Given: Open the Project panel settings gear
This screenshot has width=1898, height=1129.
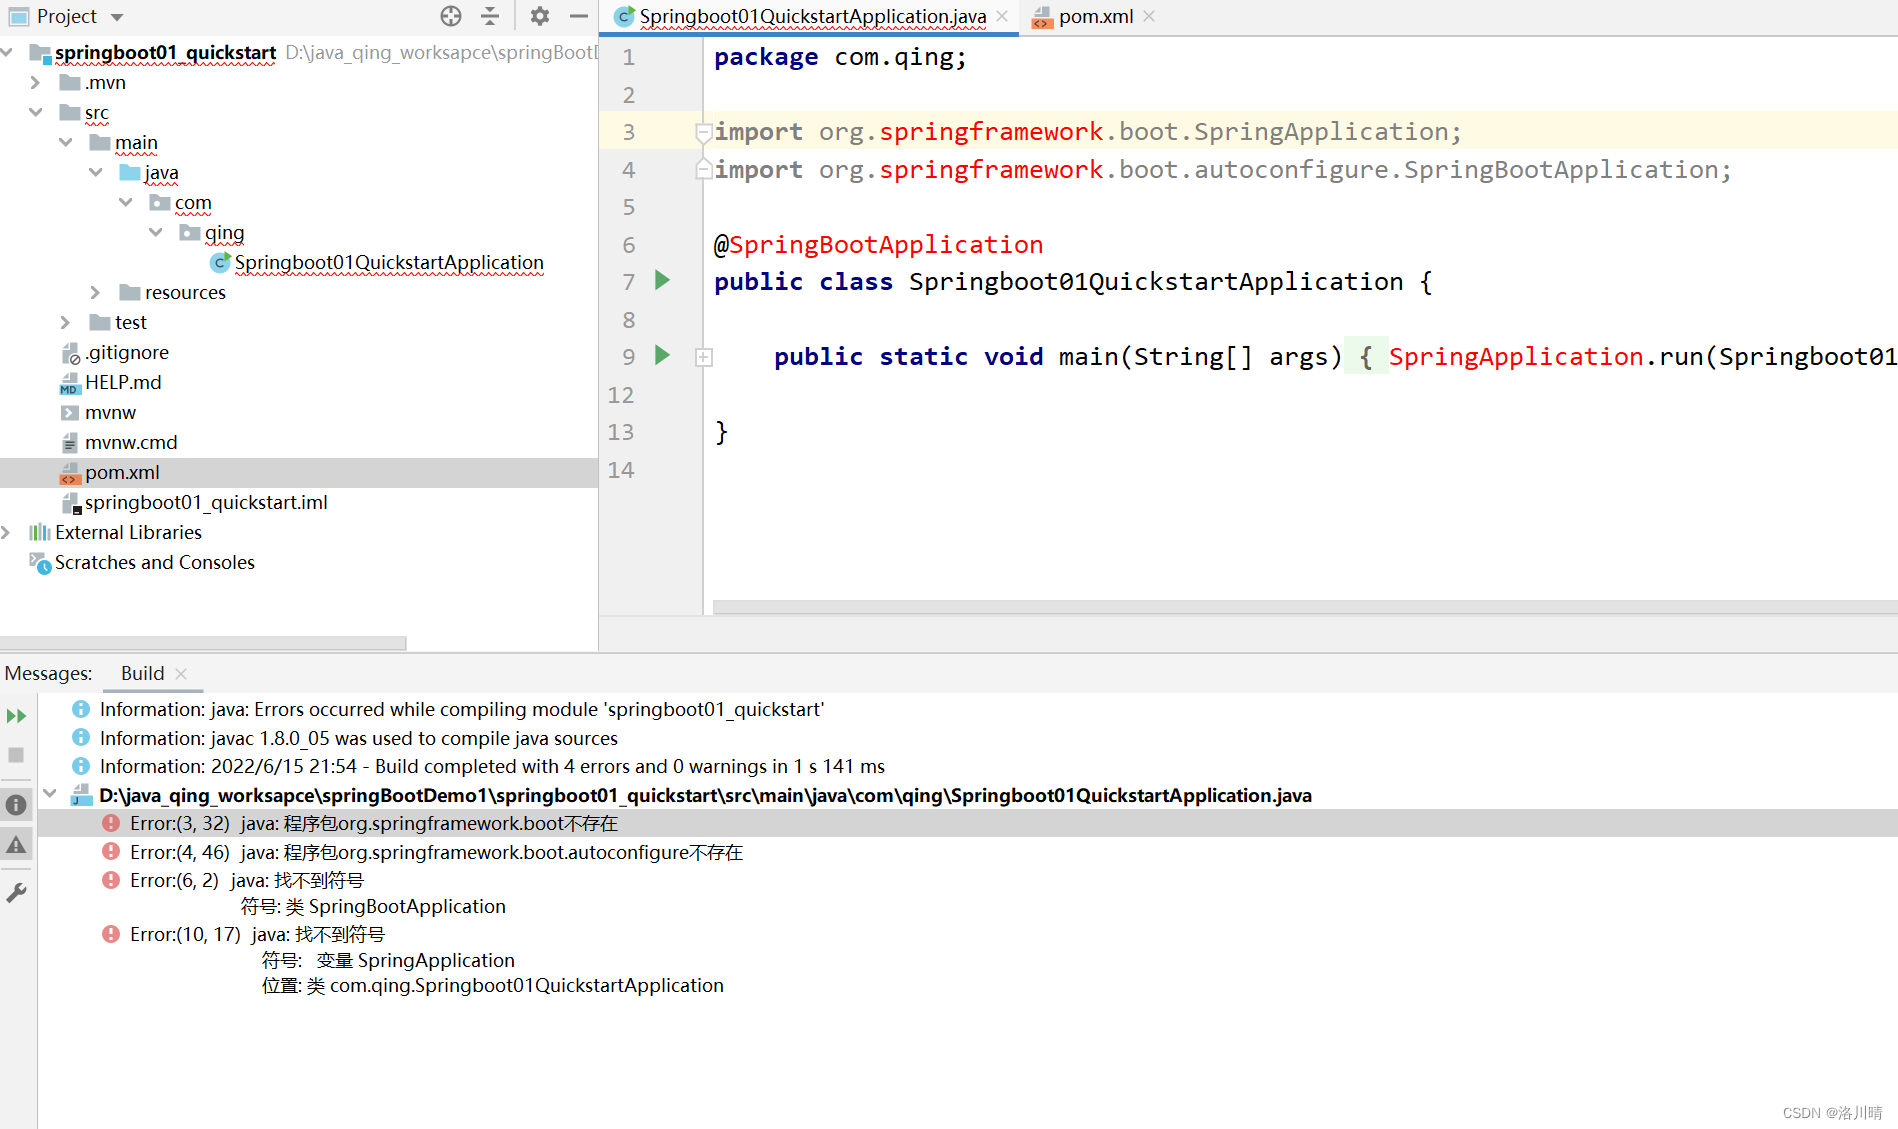Looking at the screenshot, I should (x=539, y=16).
